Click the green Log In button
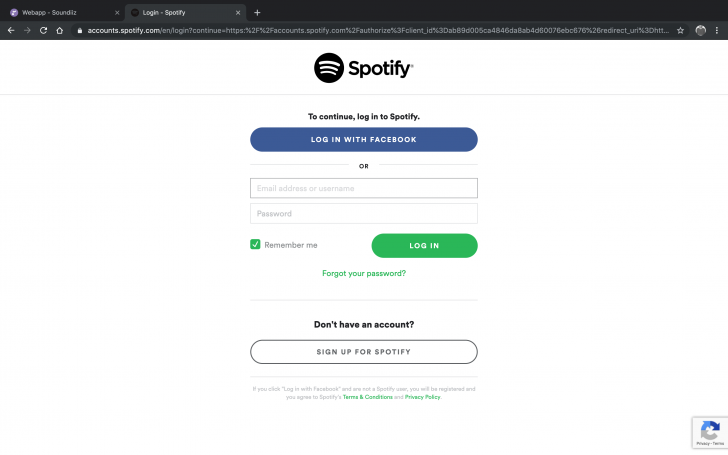728x455 pixels. pyautogui.click(x=424, y=246)
